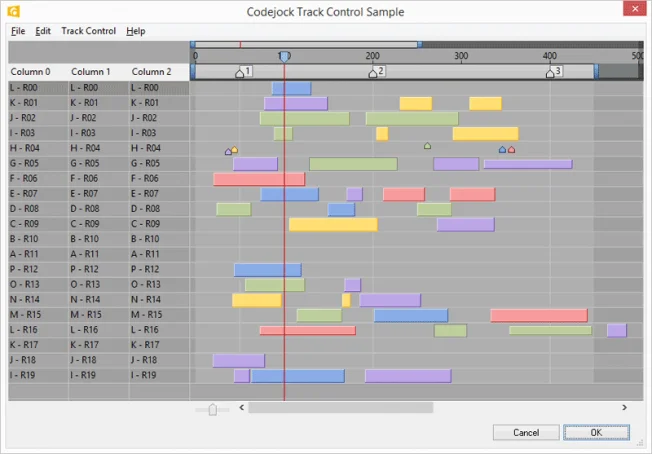Viewport: 652px width, 454px height.
Task: Click timeline marker 2 on the ruler
Action: pyautogui.click(x=373, y=73)
